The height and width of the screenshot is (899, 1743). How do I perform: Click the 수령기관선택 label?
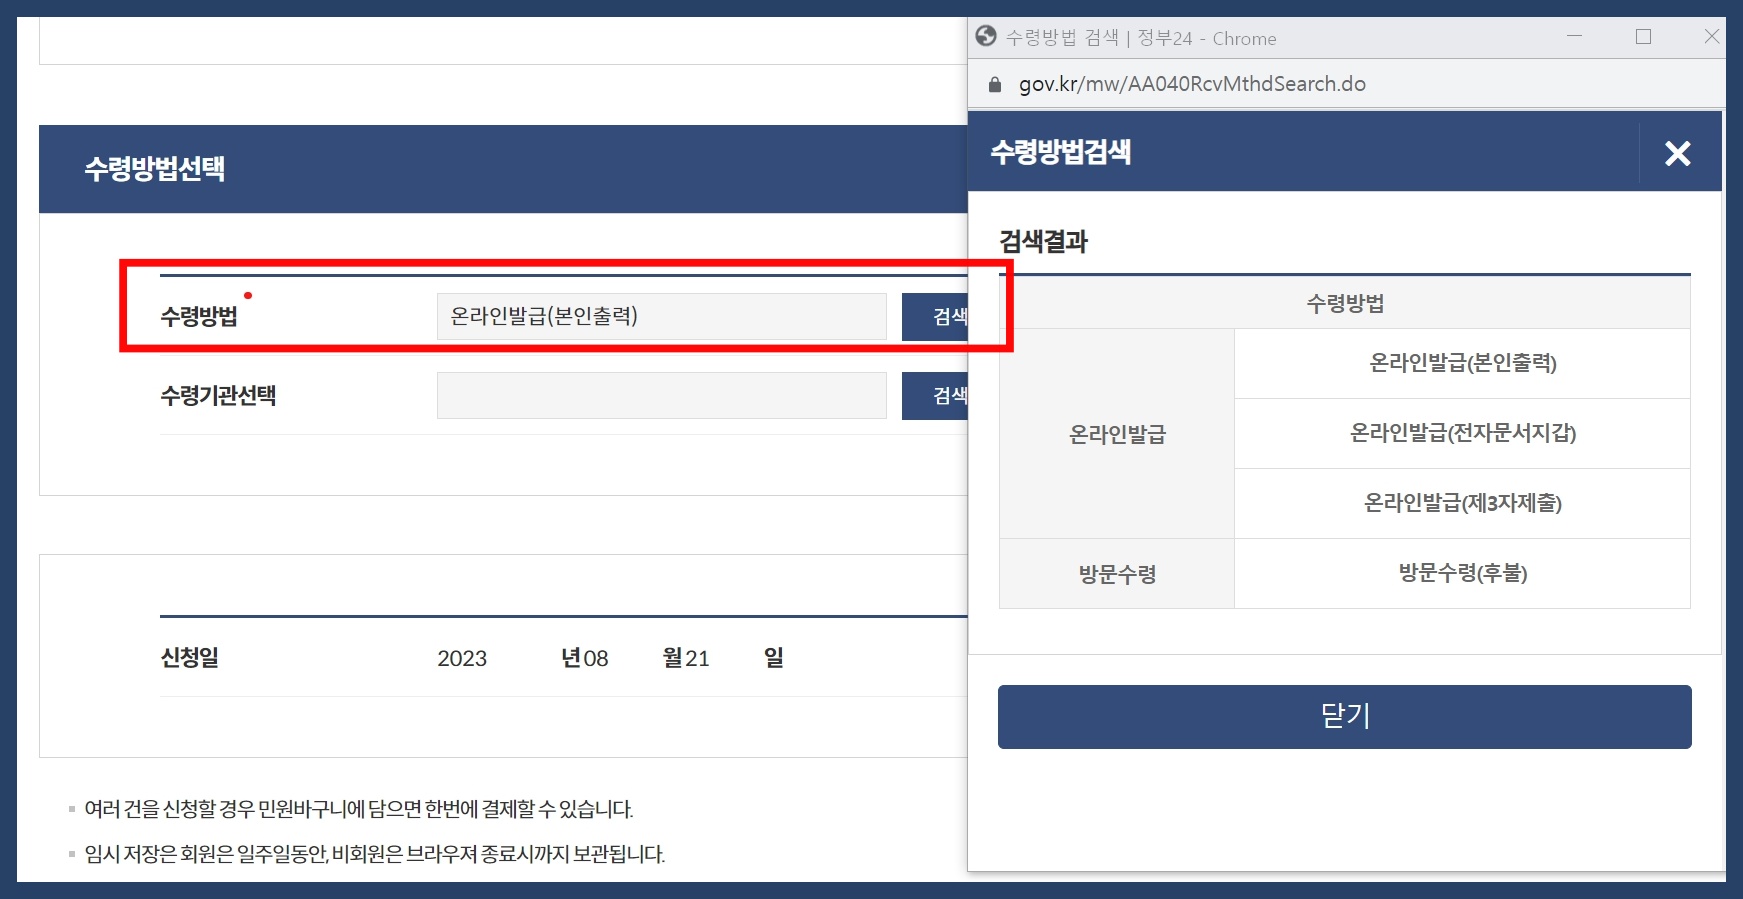(x=218, y=396)
